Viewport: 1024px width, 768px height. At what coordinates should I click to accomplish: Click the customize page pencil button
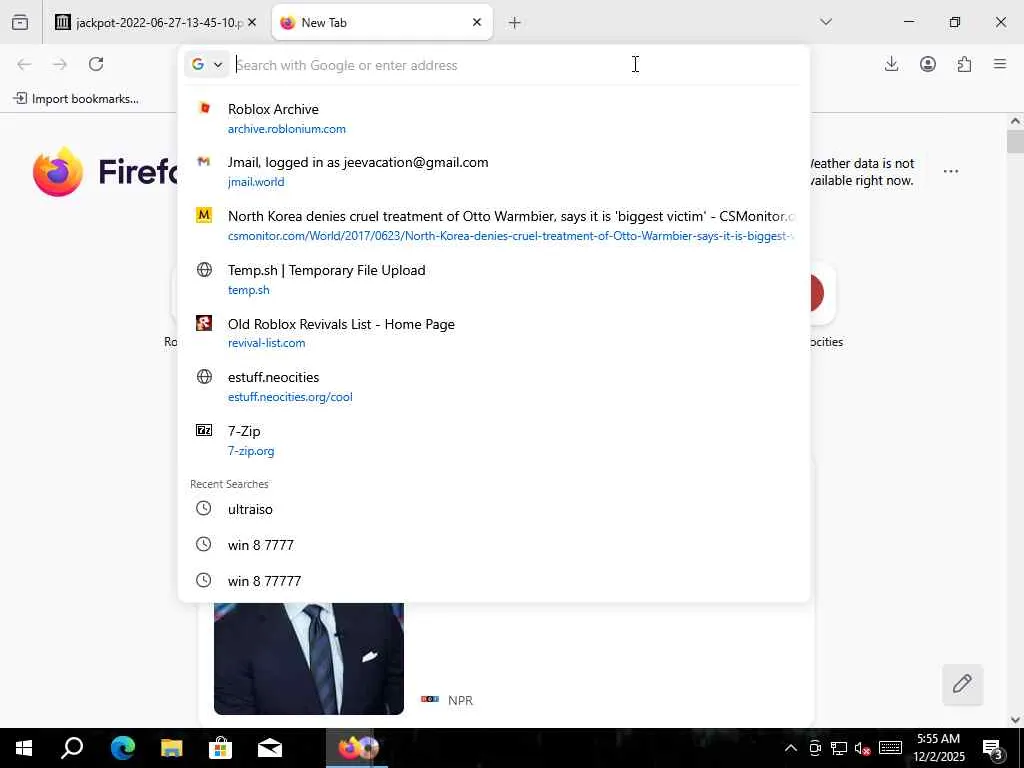(x=962, y=684)
